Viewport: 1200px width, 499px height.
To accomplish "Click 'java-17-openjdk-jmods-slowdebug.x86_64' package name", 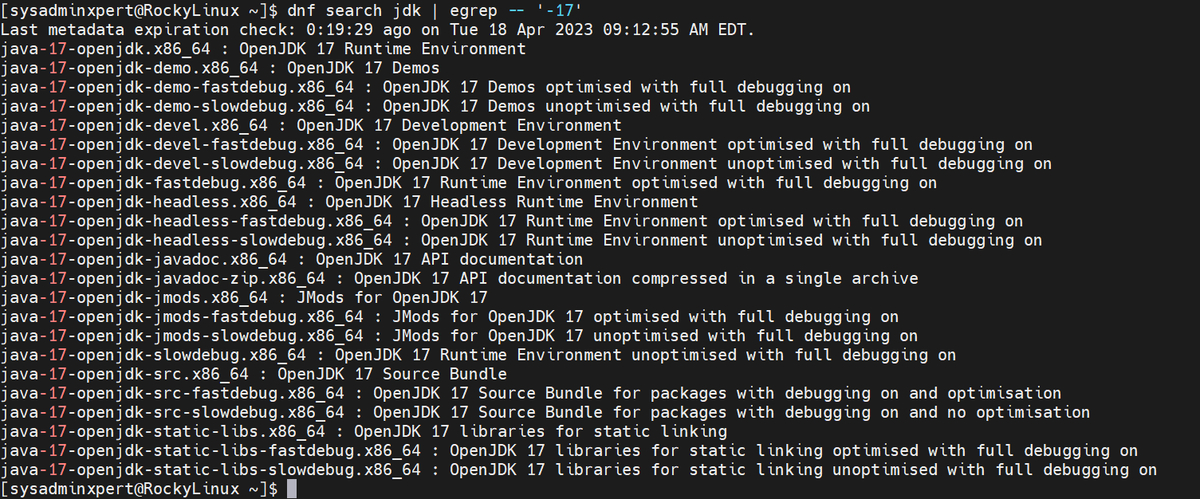I will [182, 335].
